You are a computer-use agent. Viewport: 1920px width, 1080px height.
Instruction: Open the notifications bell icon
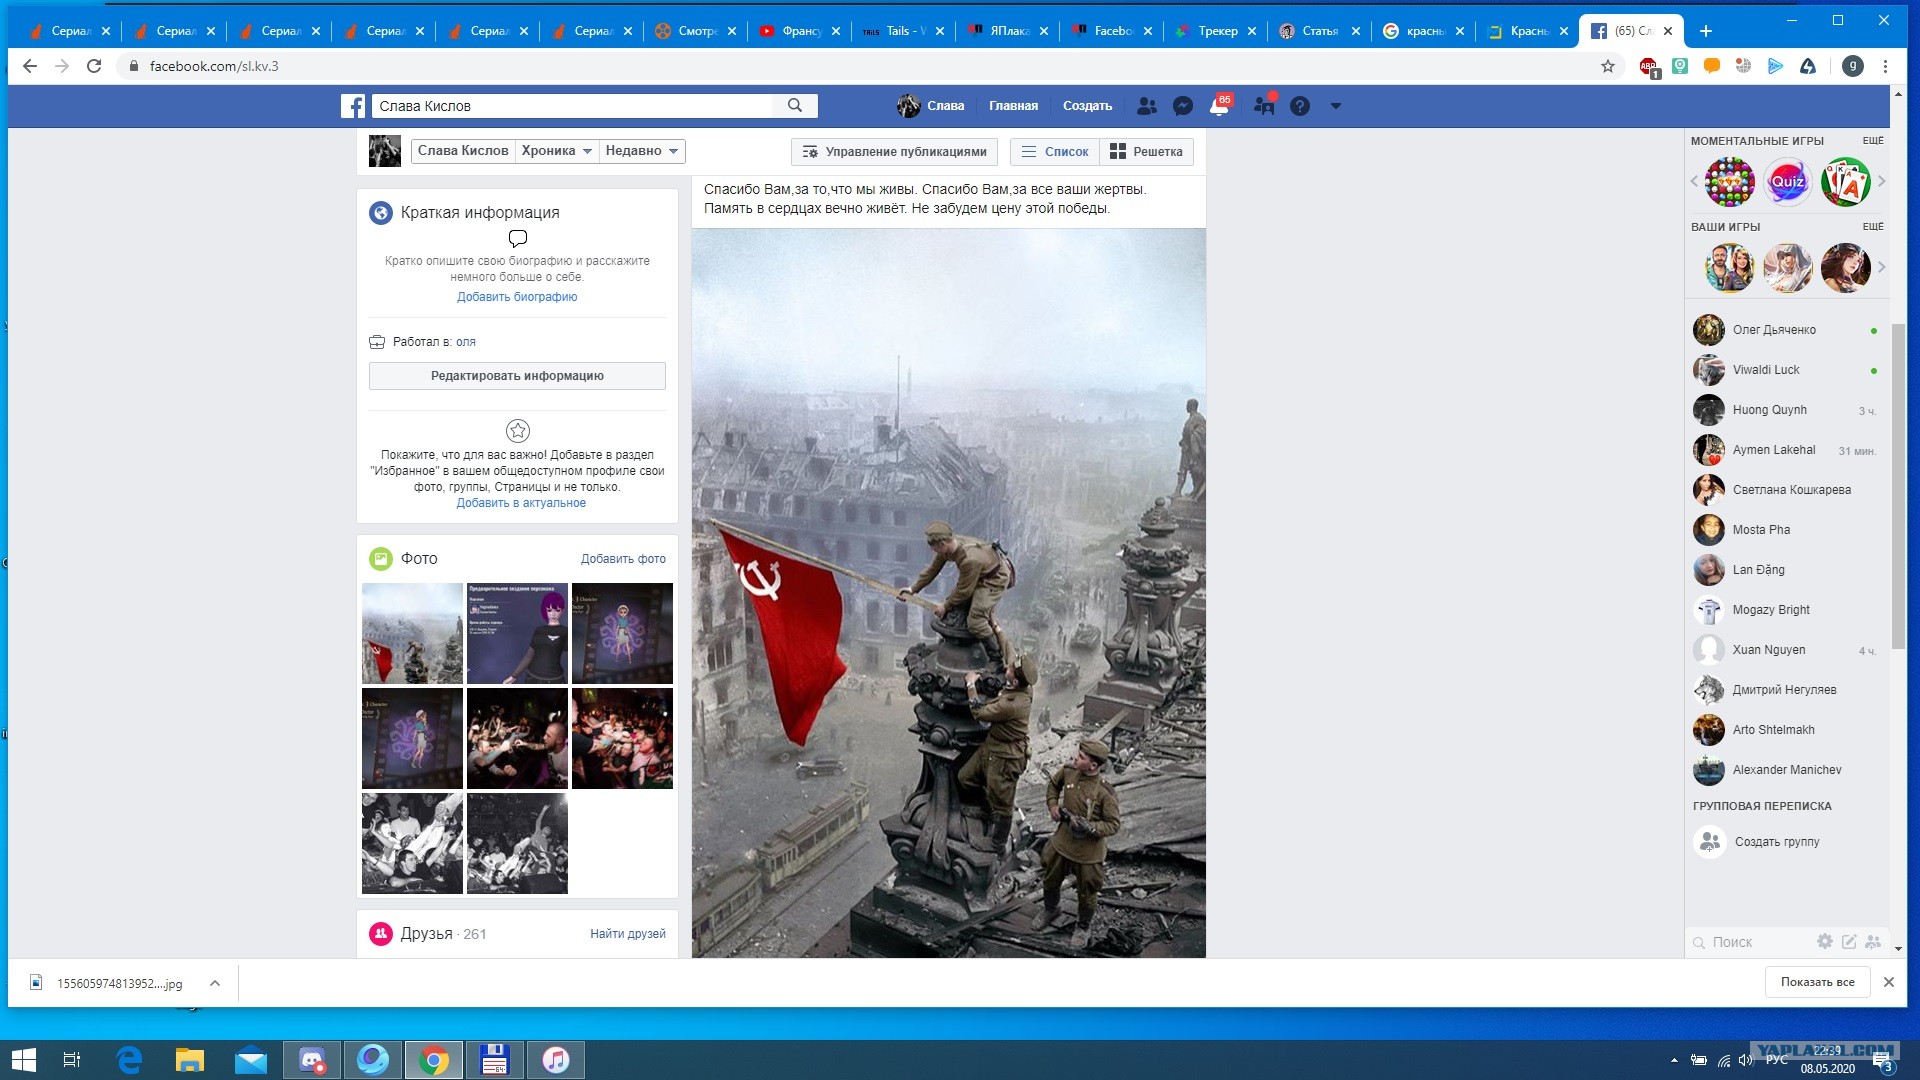1219,106
